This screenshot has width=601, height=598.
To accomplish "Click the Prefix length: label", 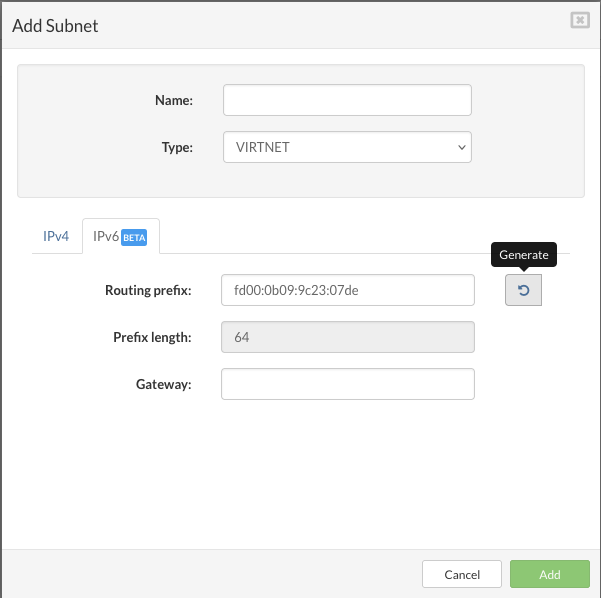I will click(152, 337).
